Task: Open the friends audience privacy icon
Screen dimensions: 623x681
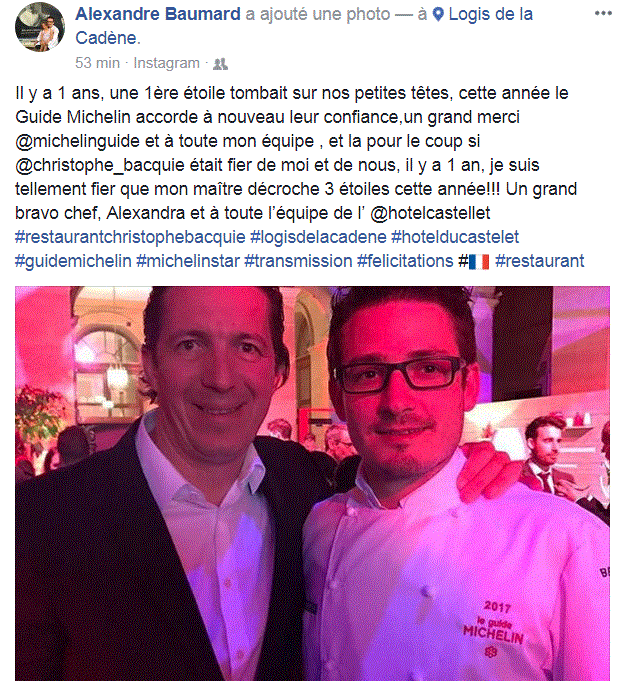Action: [220, 64]
